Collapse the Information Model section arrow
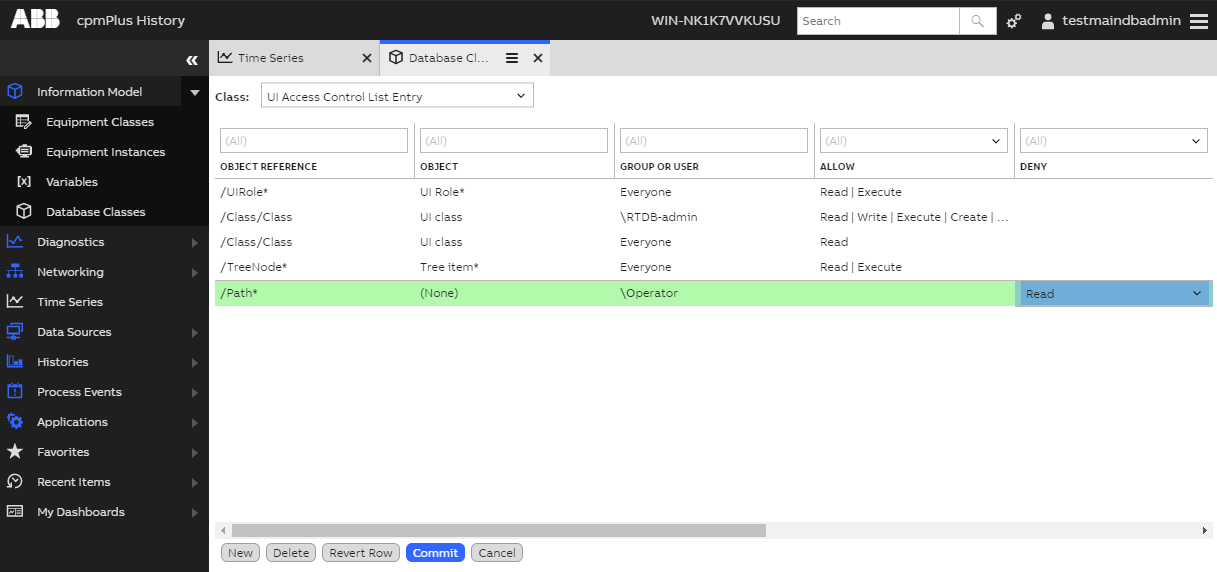The image size is (1217, 572). [x=195, y=92]
